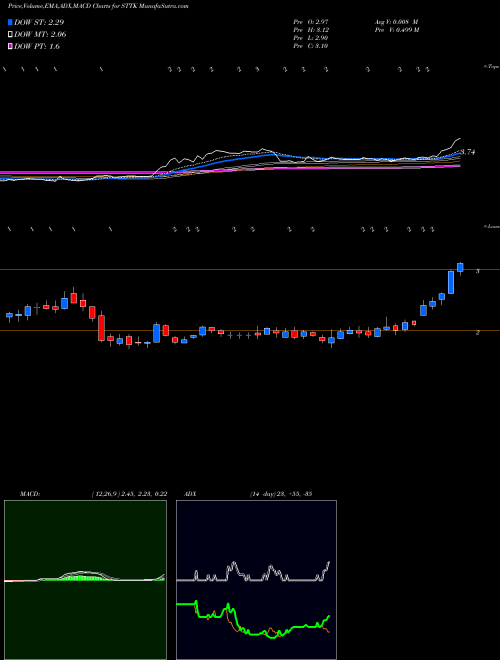Click the 'Pre L: 2.90' value
The width and height of the screenshot is (500, 660).
311,38
